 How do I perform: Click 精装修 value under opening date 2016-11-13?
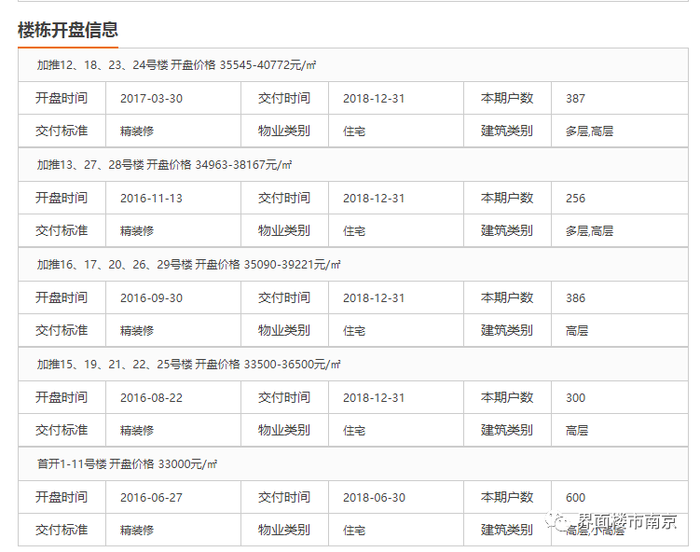coord(137,231)
